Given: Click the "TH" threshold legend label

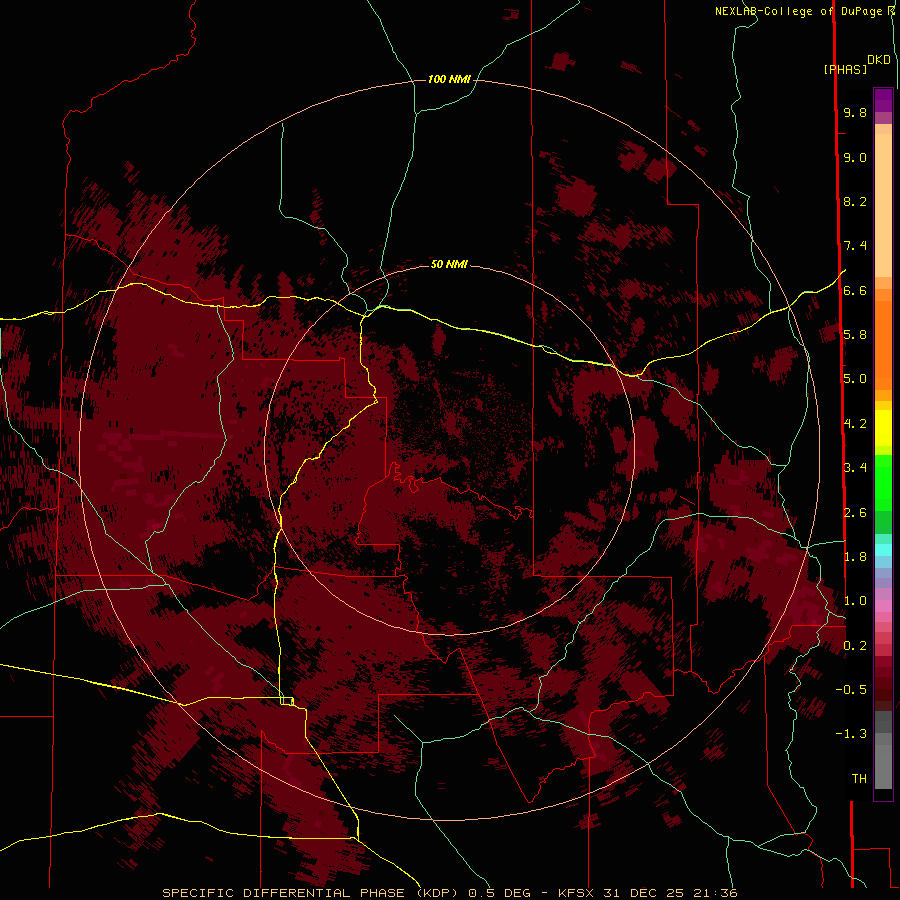Looking at the screenshot, I should (859, 779).
